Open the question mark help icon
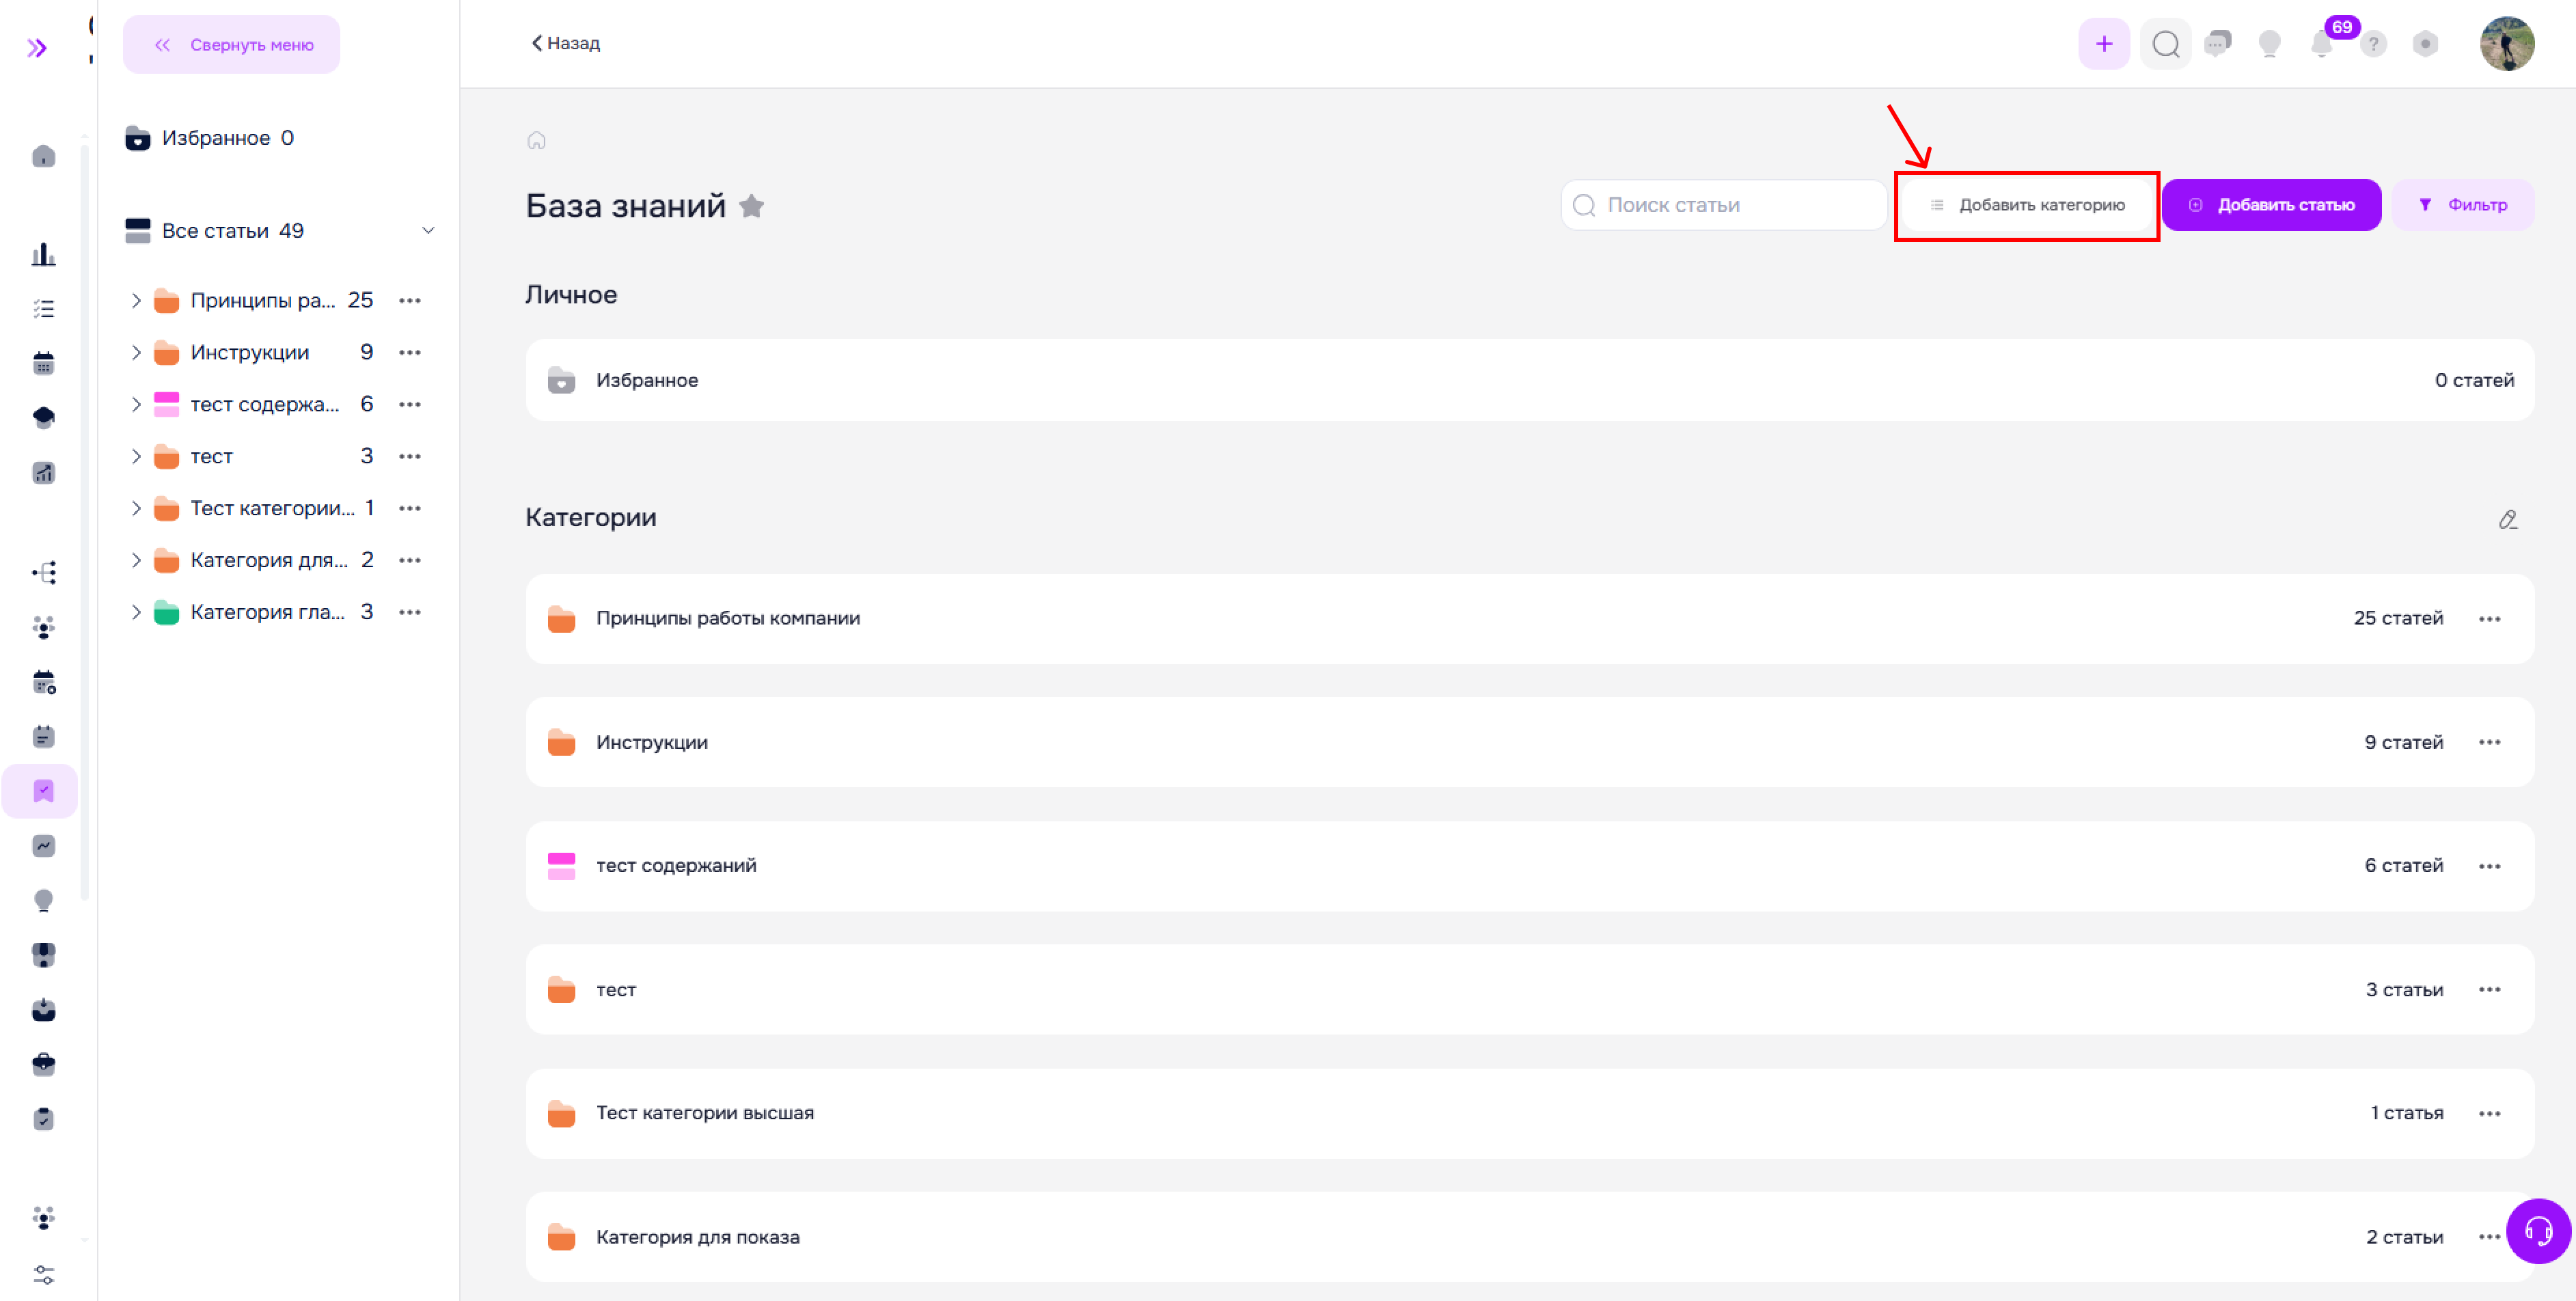Viewport: 2576px width, 1301px height. click(x=2374, y=44)
